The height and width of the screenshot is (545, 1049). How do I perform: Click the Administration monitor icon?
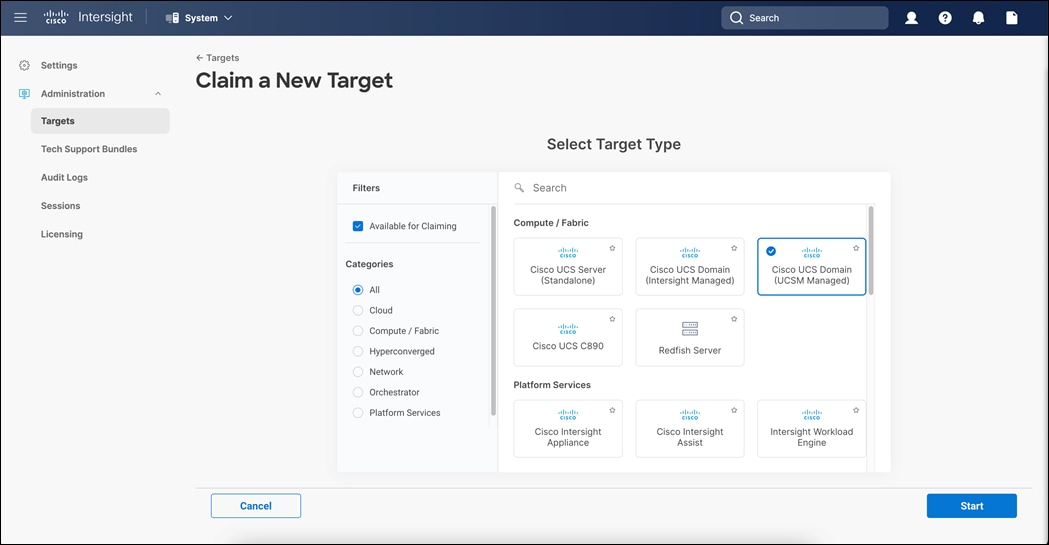pyautogui.click(x=25, y=94)
